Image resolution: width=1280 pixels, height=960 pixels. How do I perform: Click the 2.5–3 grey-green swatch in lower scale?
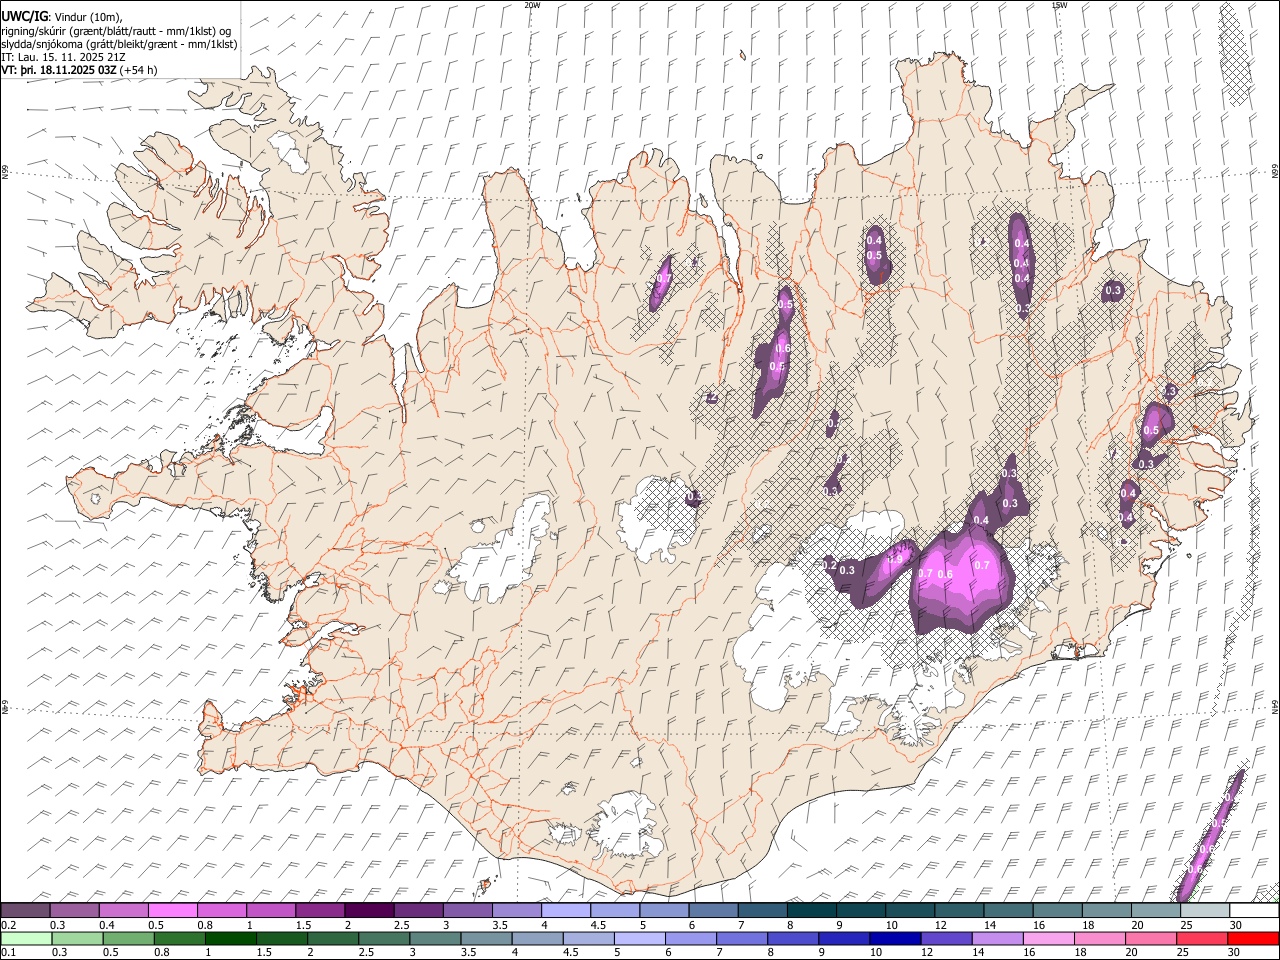click(x=383, y=939)
